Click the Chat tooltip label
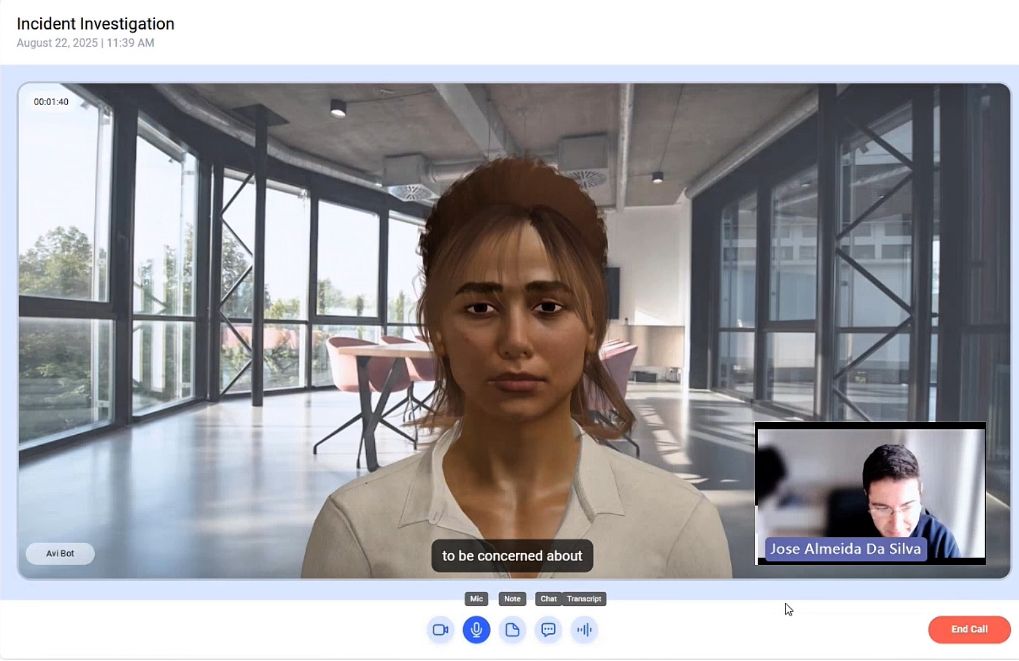This screenshot has height=661, width=1019. [548, 599]
